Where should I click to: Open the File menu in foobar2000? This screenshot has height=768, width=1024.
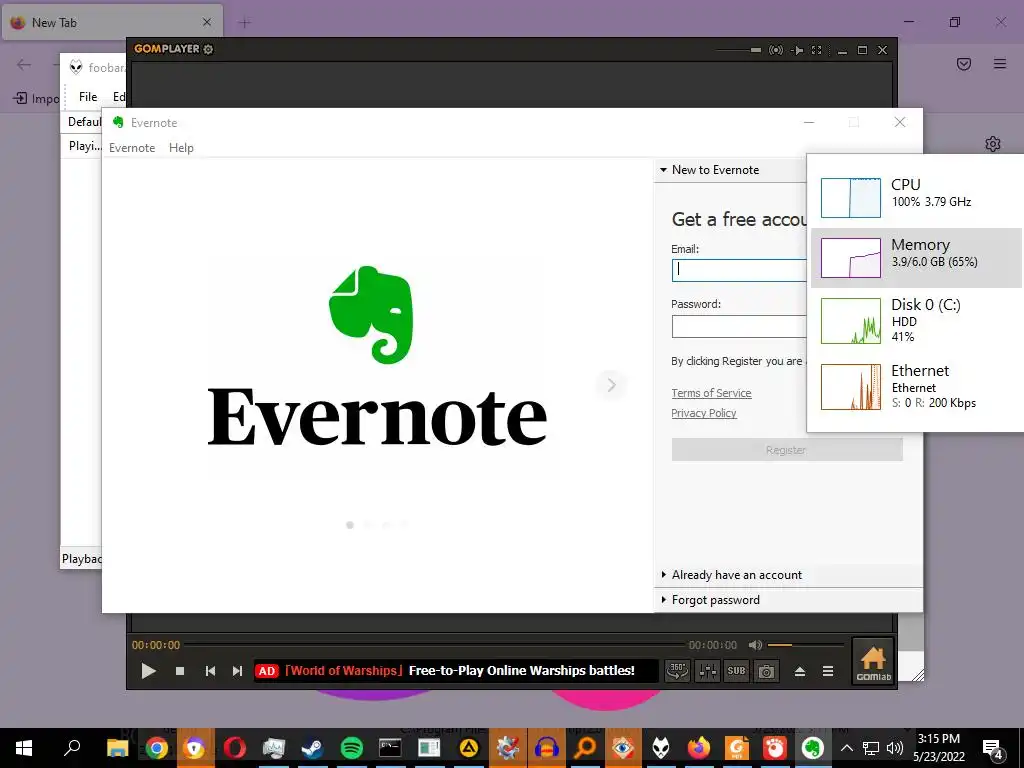pyautogui.click(x=88, y=97)
